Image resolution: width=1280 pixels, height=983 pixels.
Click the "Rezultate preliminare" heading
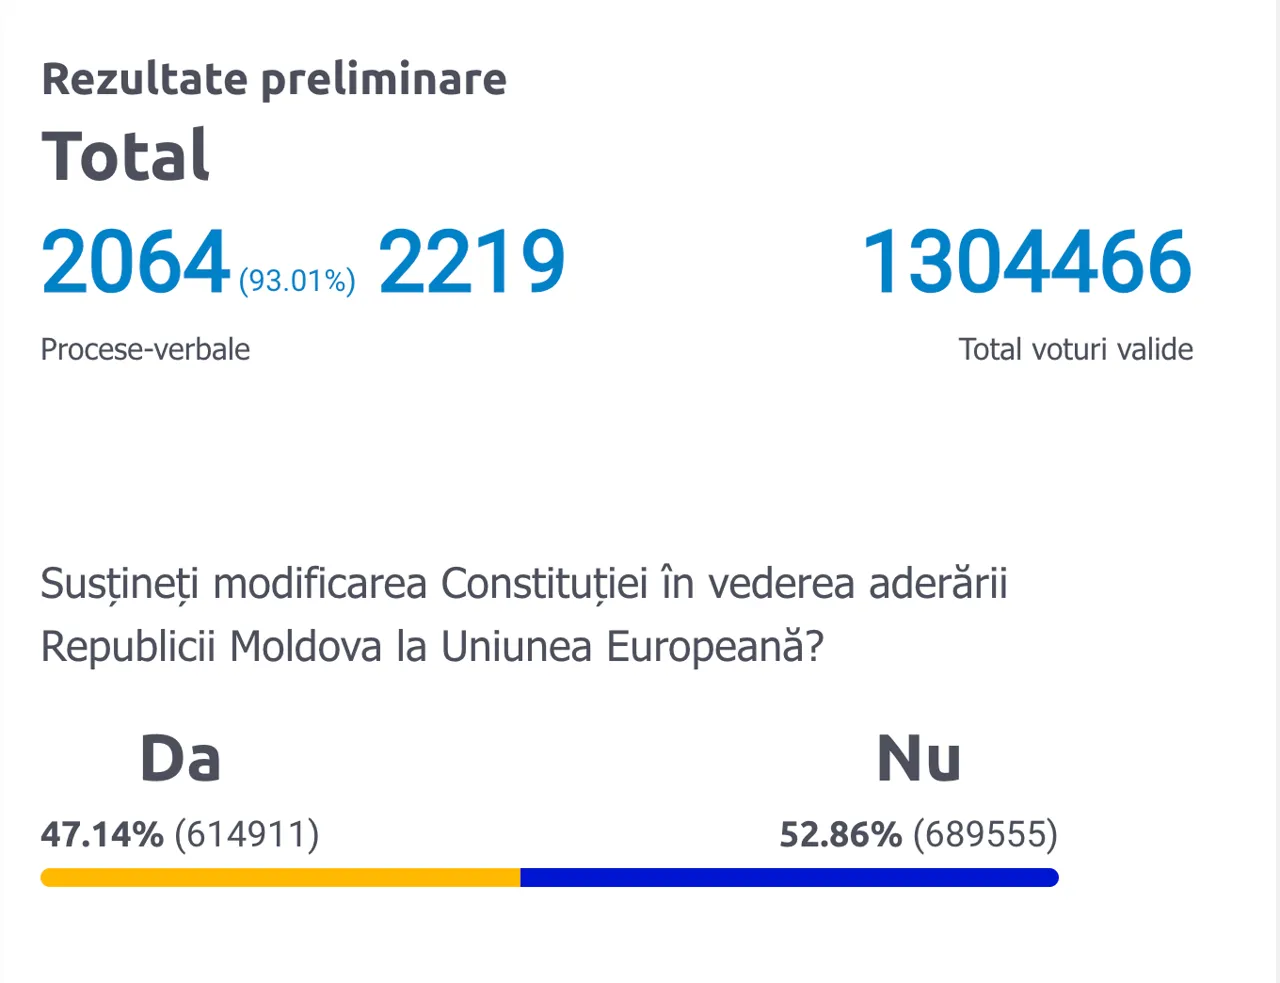click(273, 80)
